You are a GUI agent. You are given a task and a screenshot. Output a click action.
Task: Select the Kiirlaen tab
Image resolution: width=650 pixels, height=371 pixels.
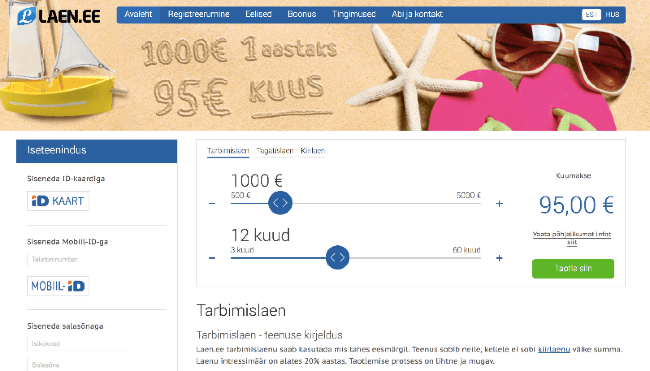[x=313, y=151]
